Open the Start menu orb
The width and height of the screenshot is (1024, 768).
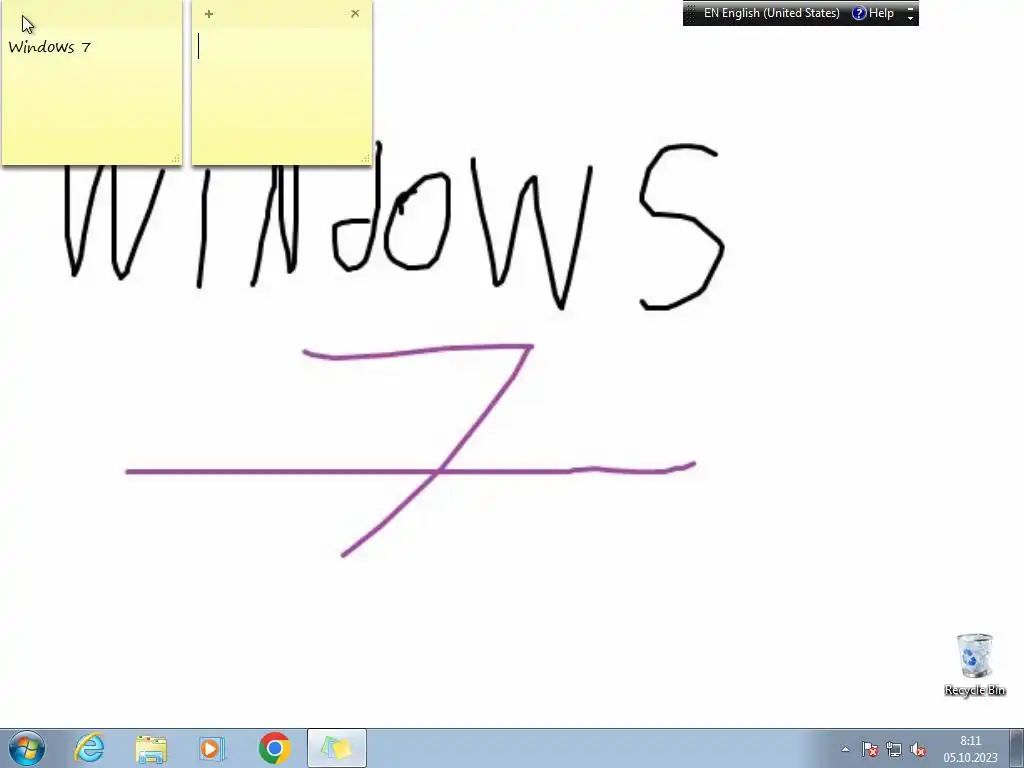(27, 748)
